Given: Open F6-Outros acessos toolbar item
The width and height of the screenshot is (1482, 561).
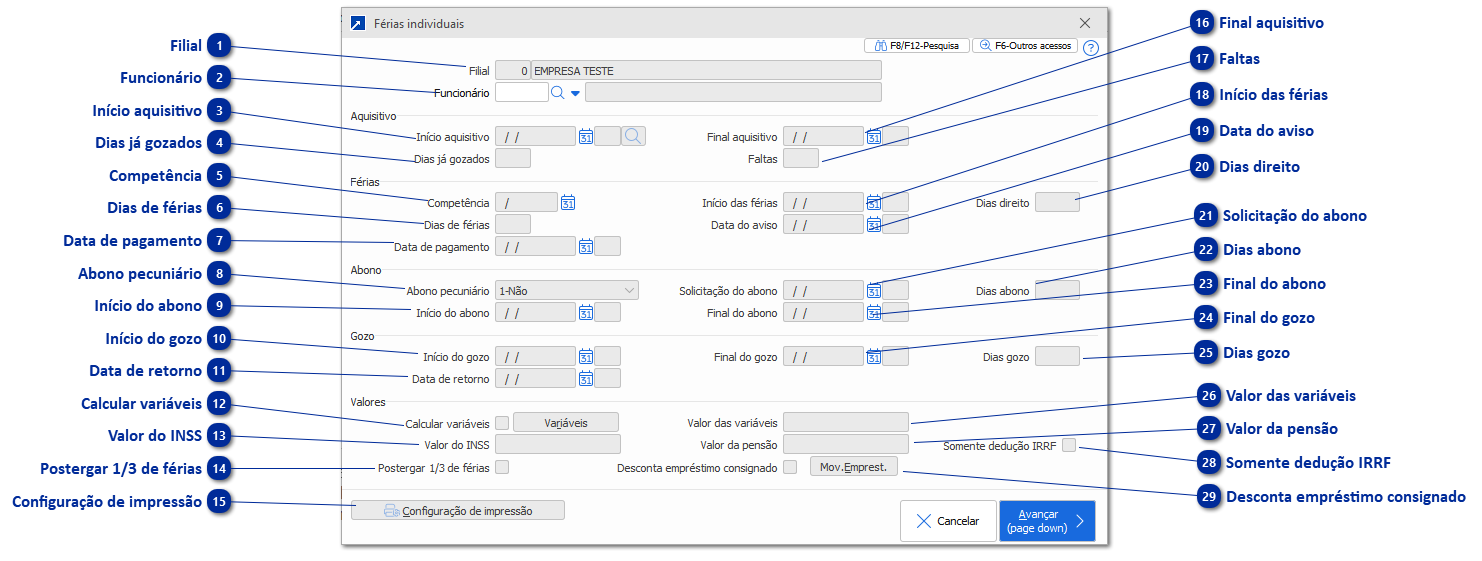Looking at the screenshot, I should (x=1025, y=45).
